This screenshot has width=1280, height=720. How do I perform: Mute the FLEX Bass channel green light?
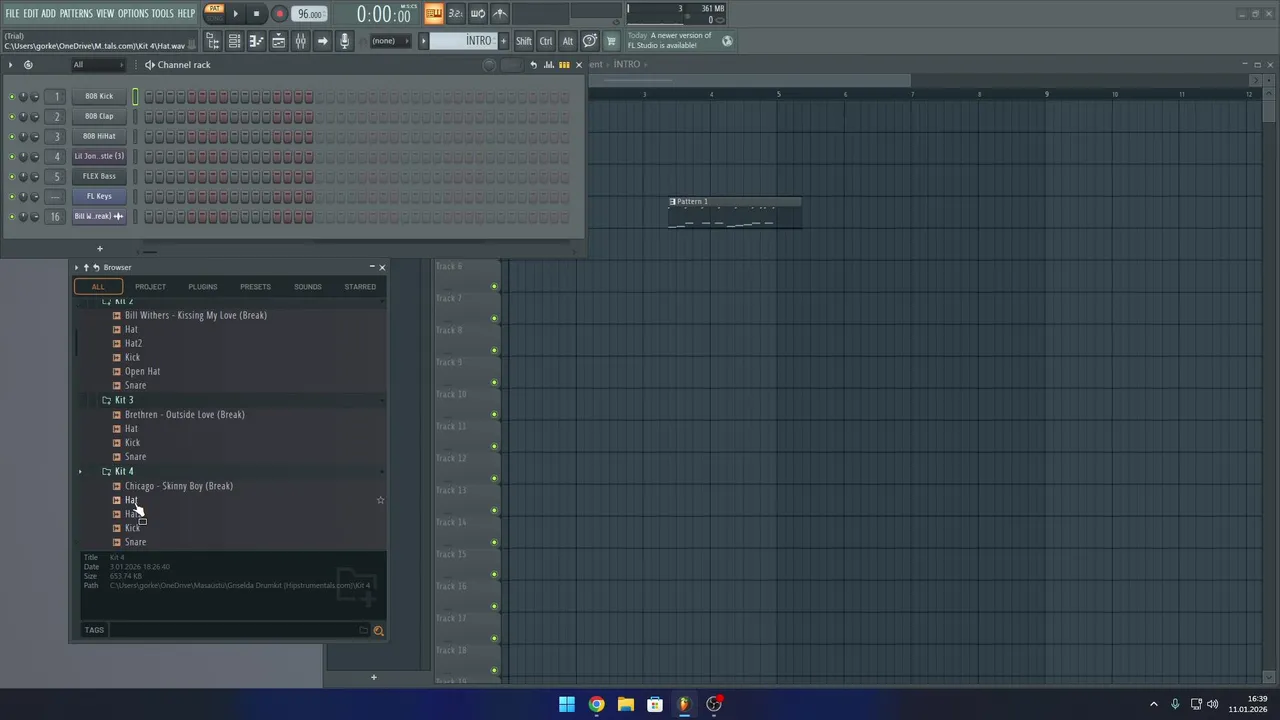click(12, 177)
